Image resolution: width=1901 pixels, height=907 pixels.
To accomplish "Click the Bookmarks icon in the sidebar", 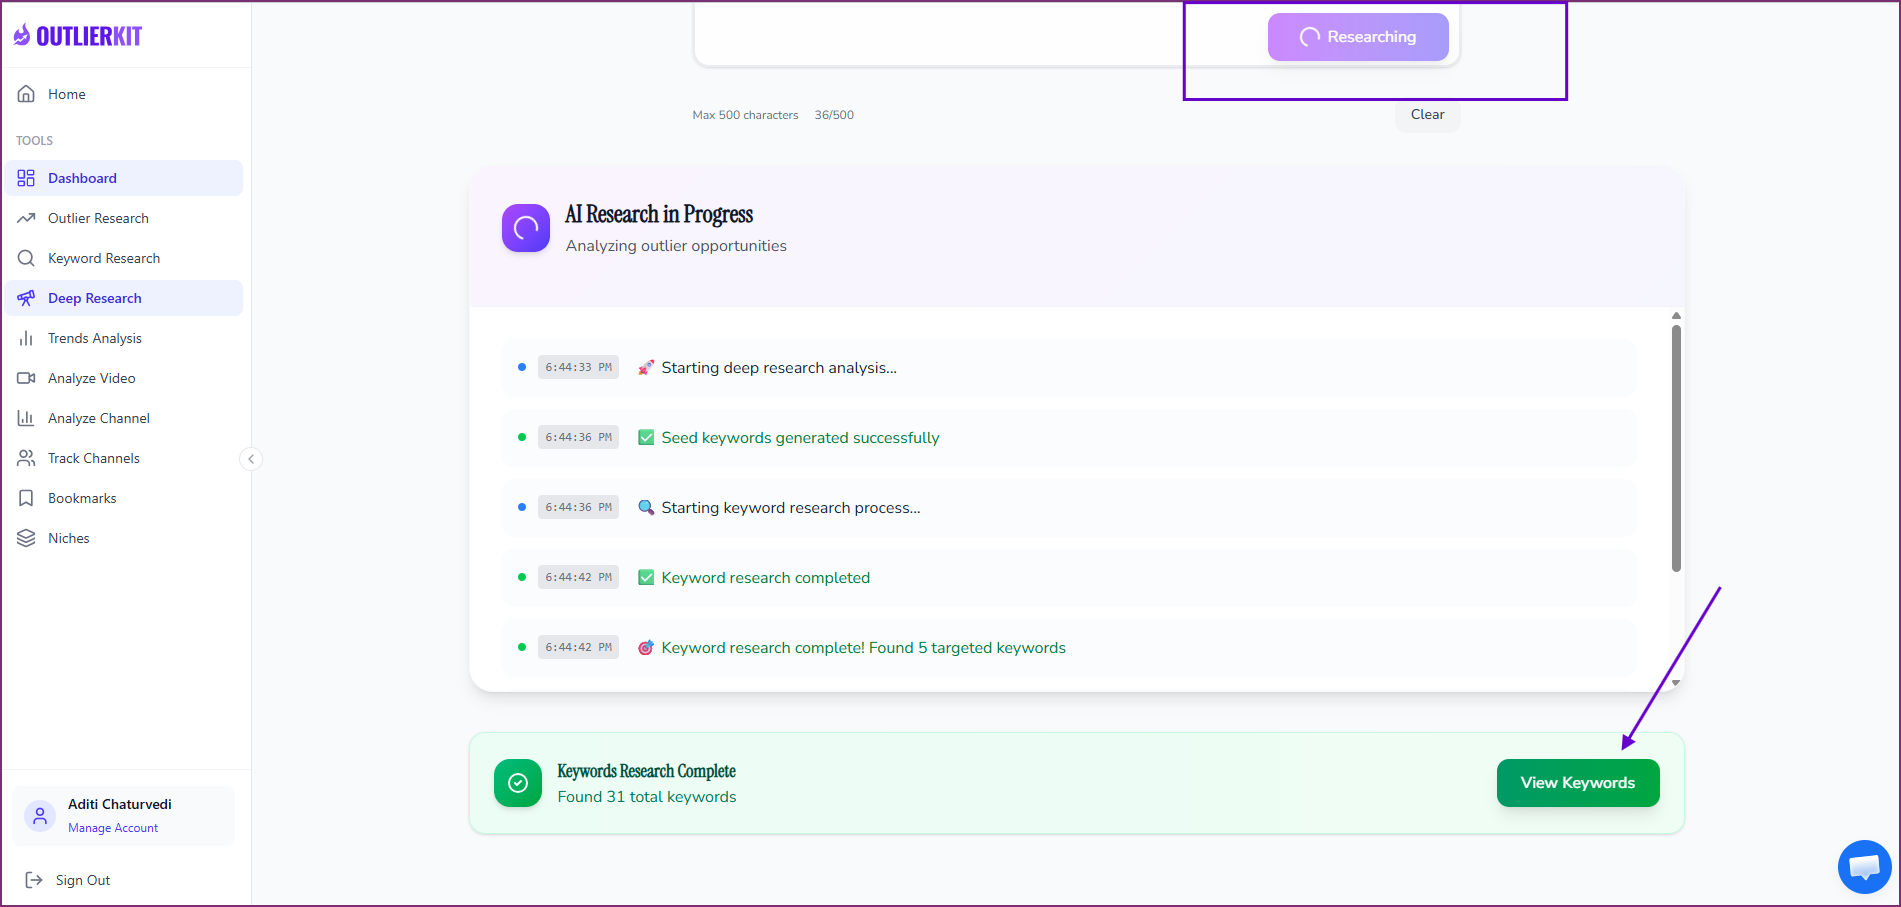I will (x=26, y=497).
